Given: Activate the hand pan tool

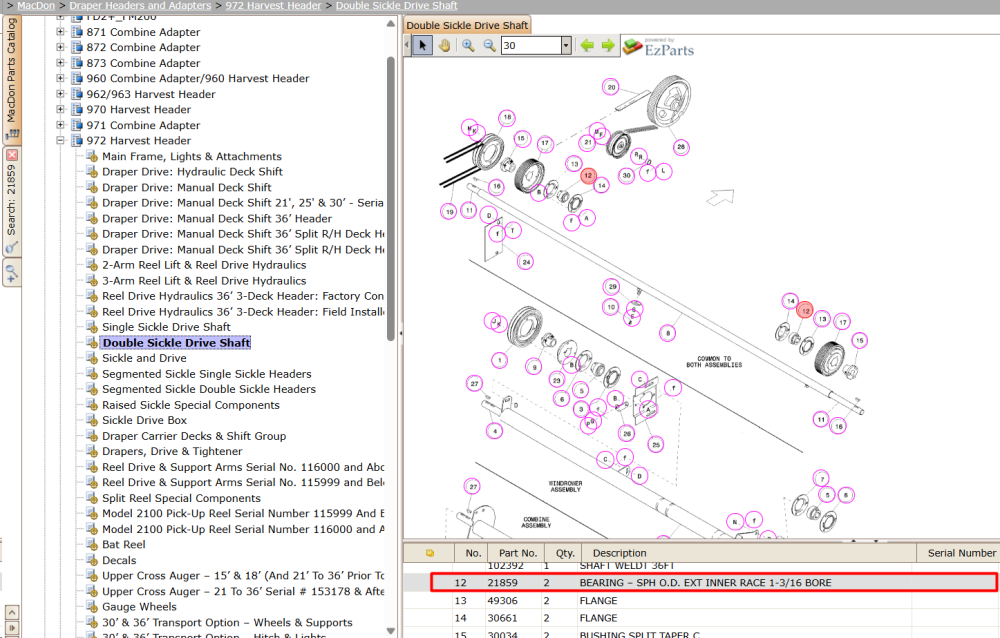Looking at the screenshot, I should [444, 45].
